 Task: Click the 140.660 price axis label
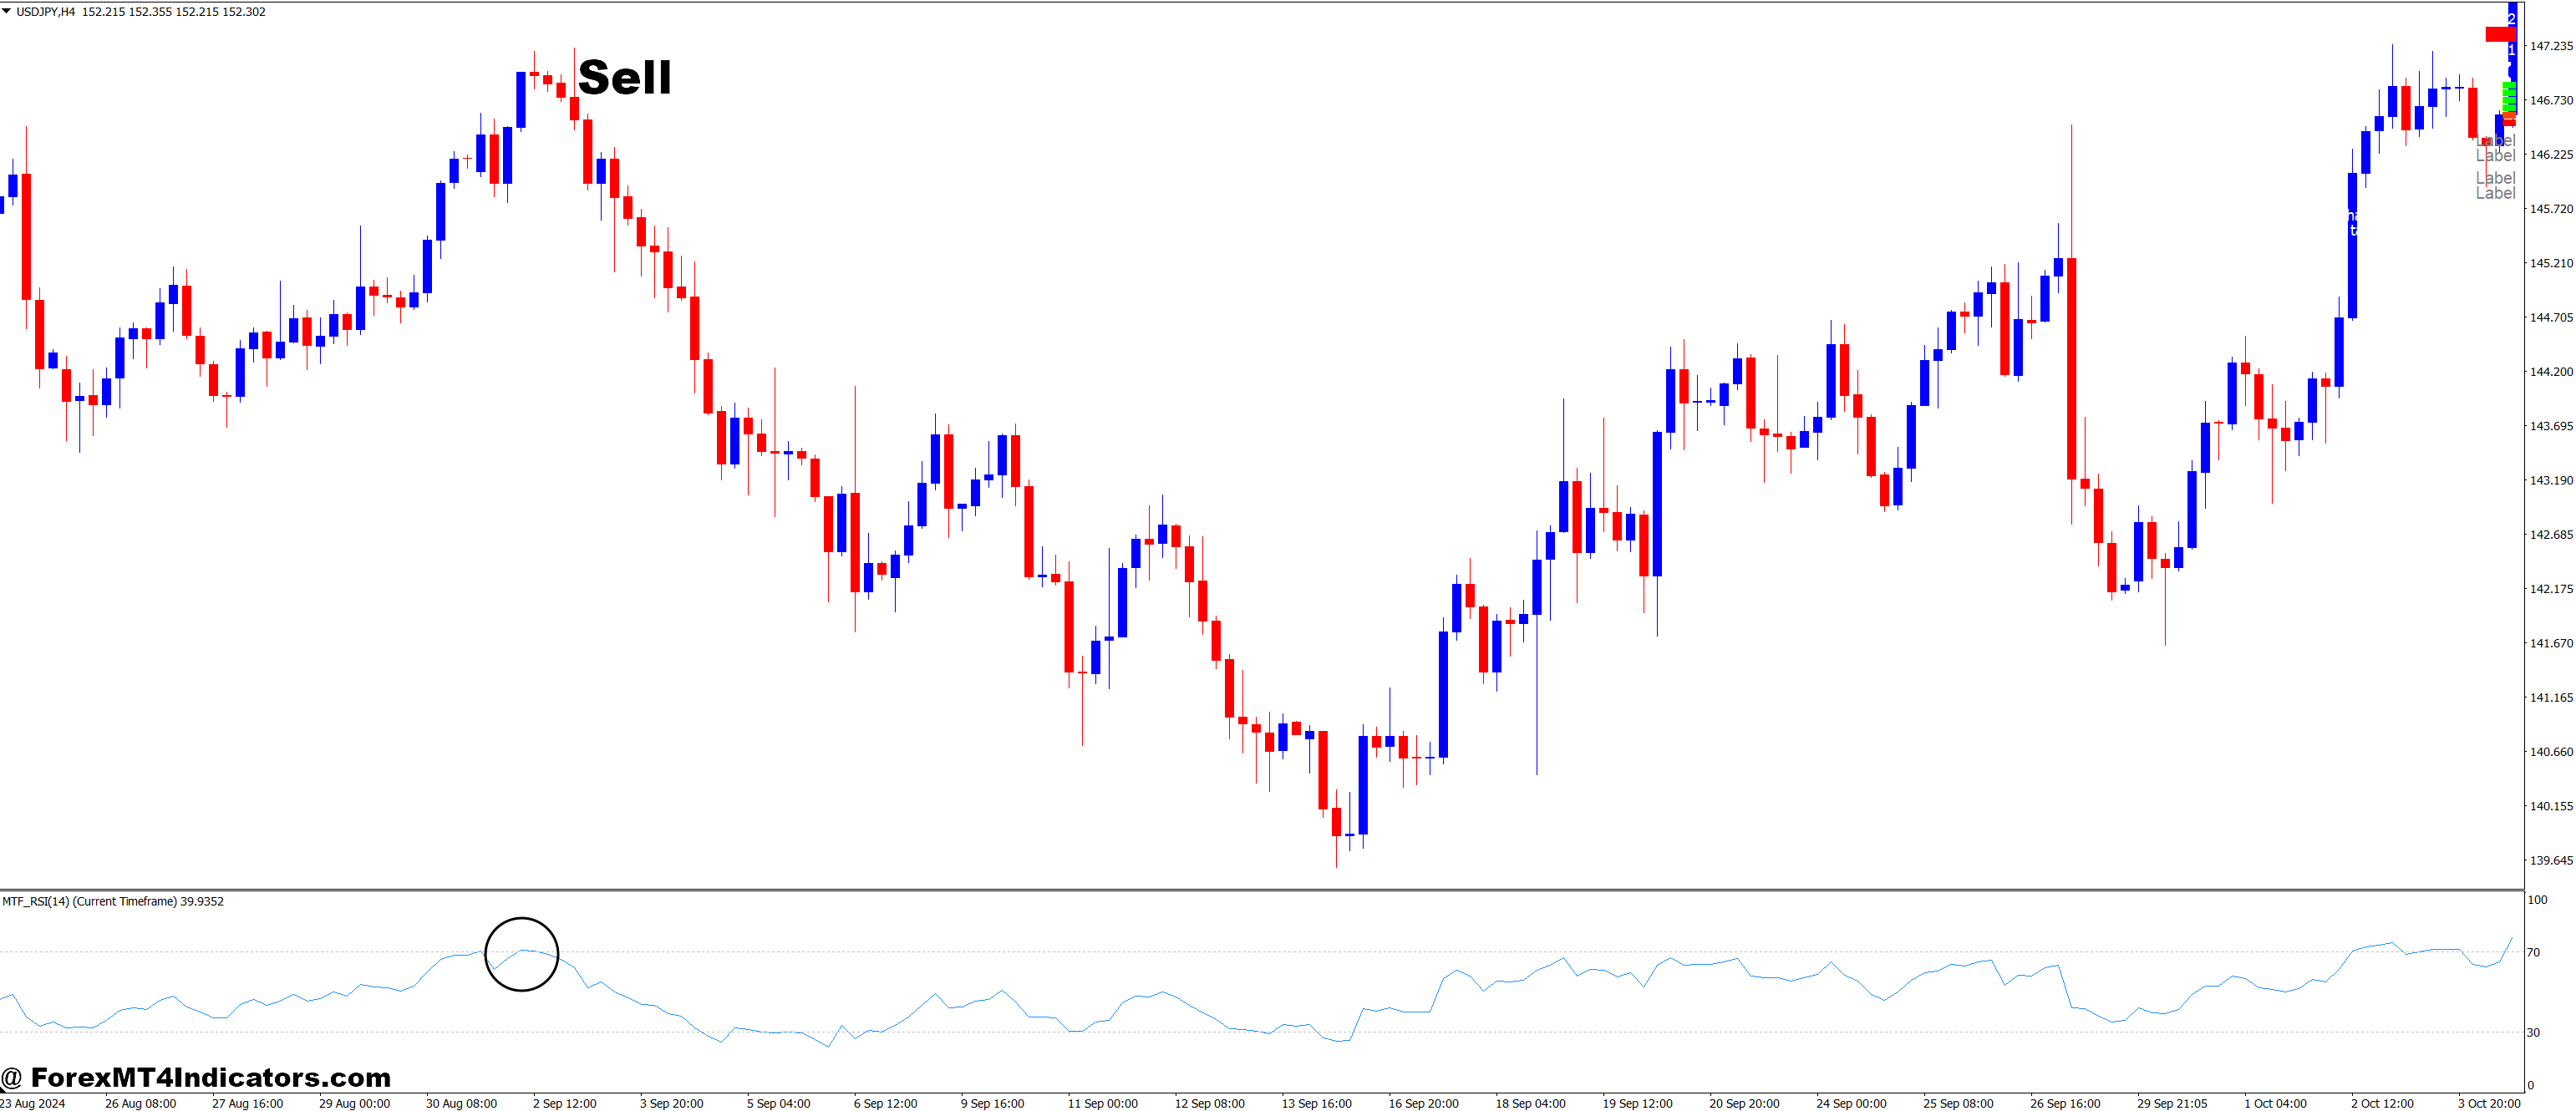click(x=2551, y=752)
